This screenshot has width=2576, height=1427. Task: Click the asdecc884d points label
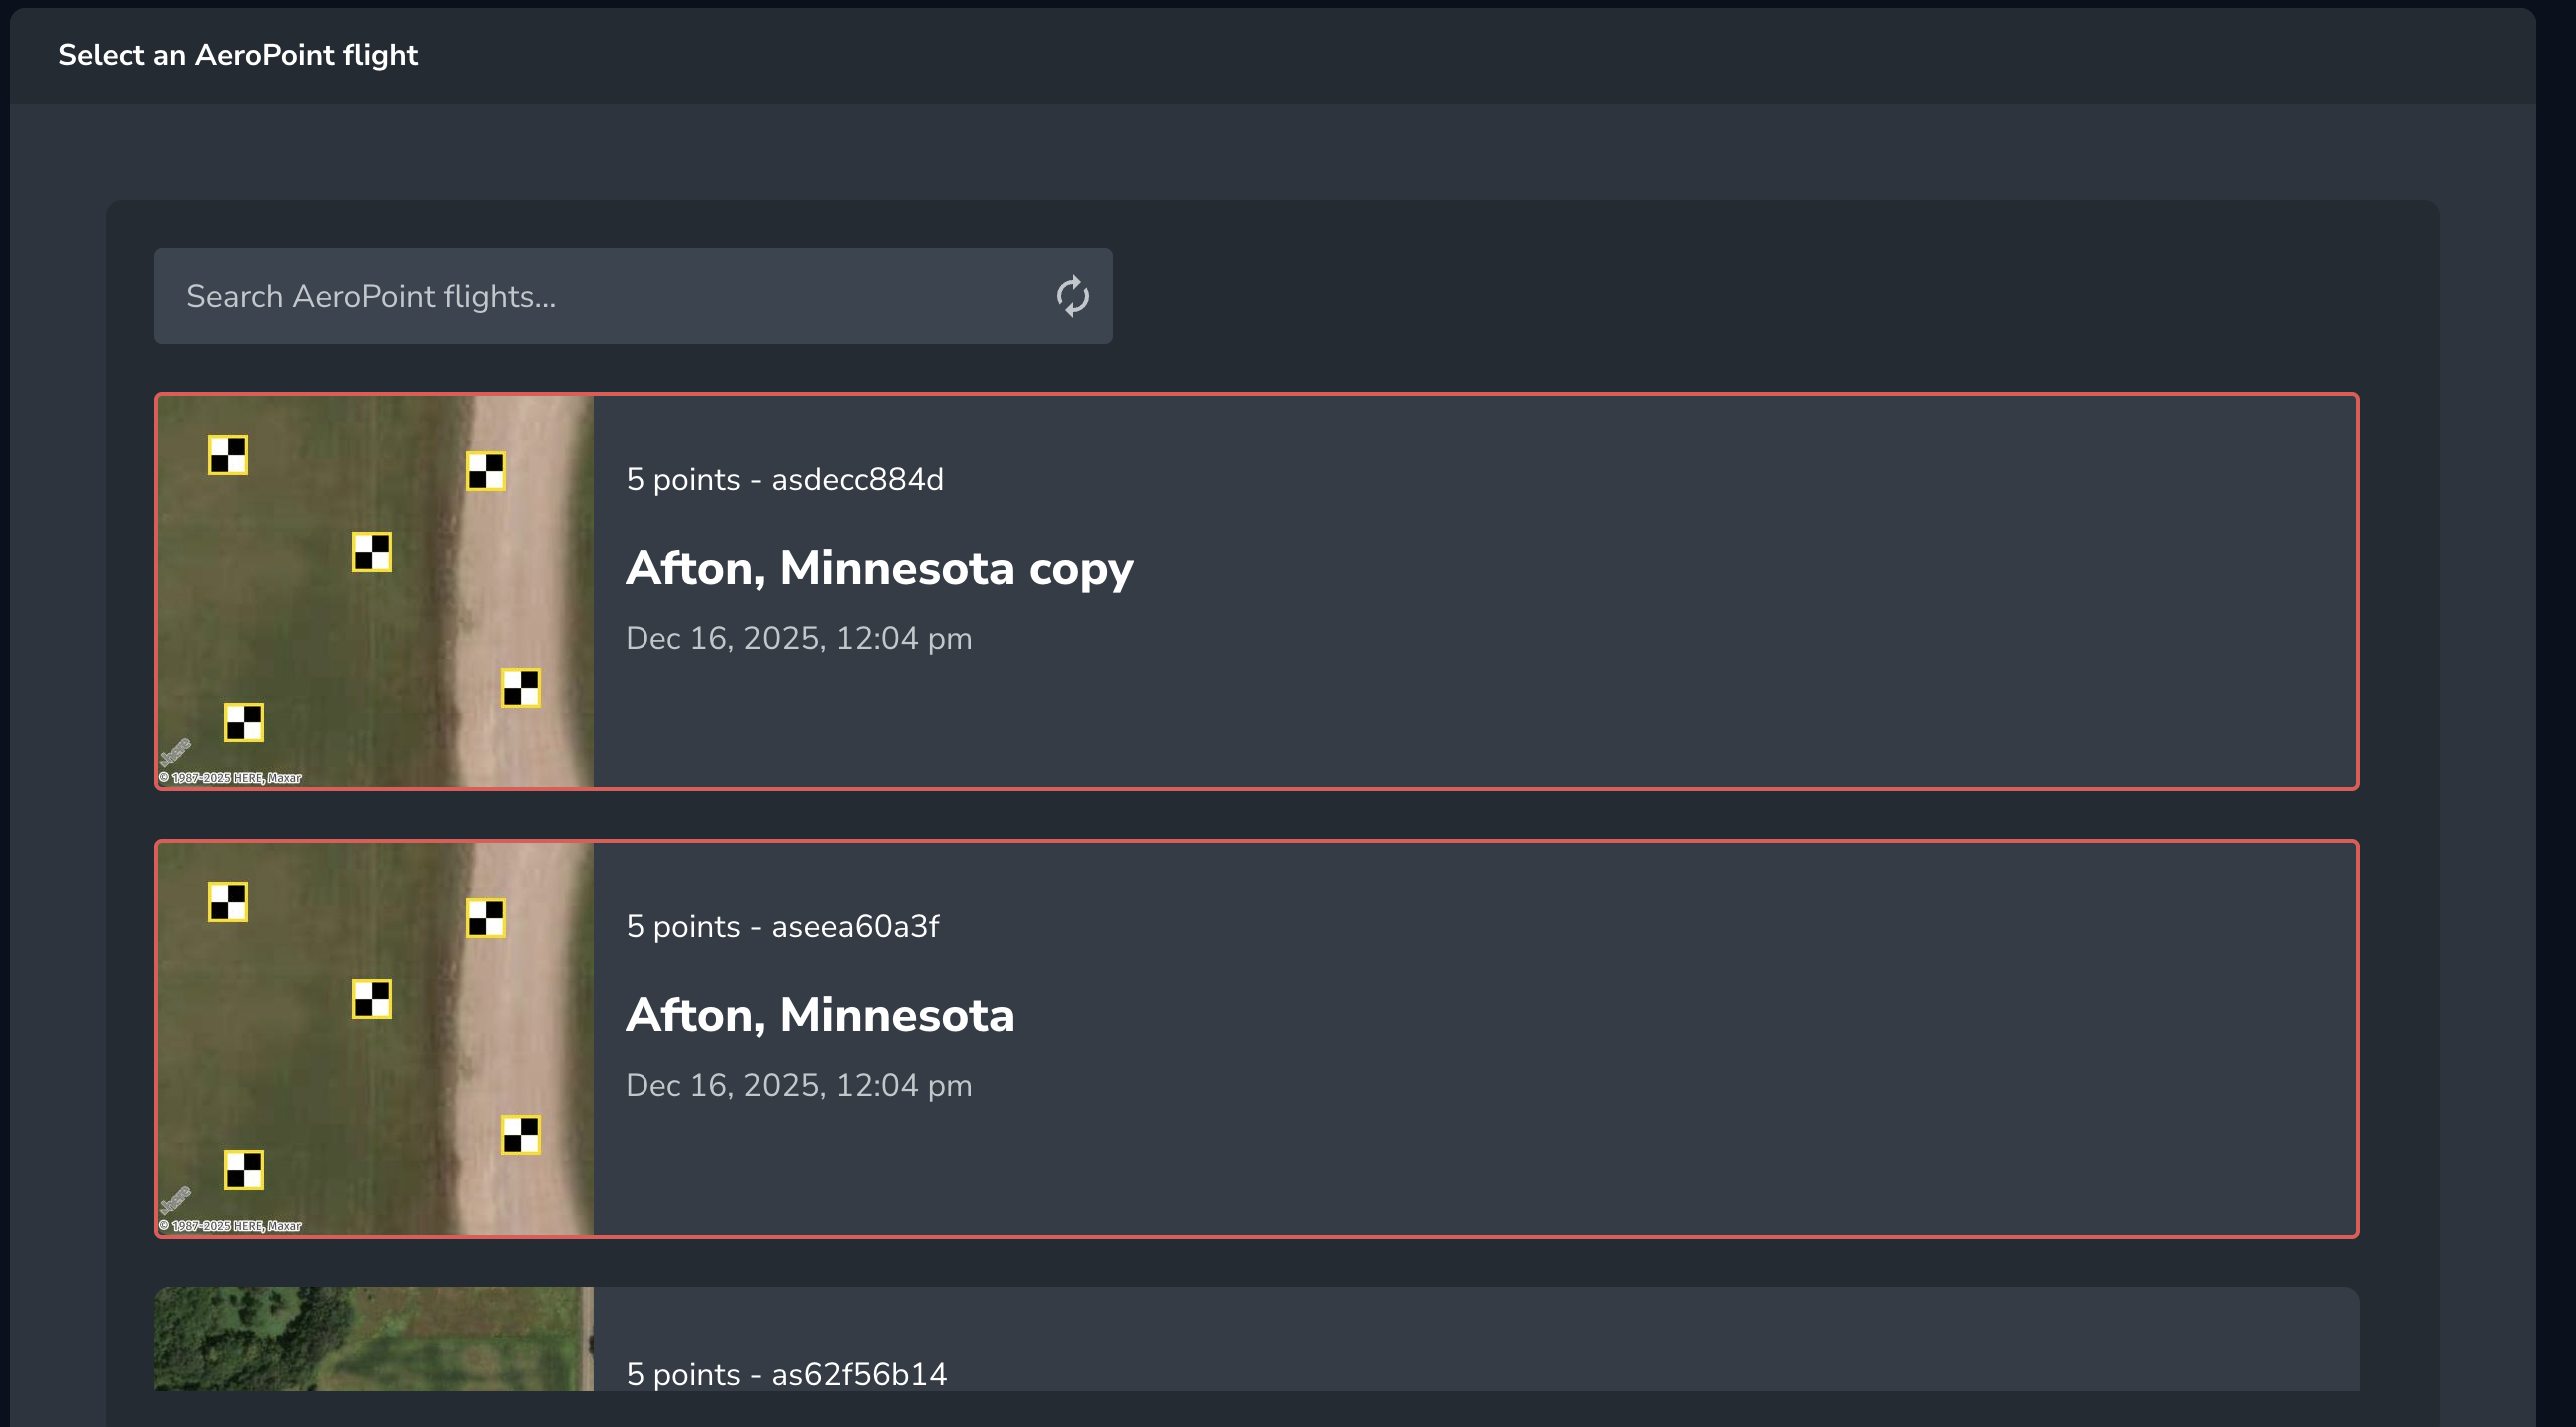784,479
